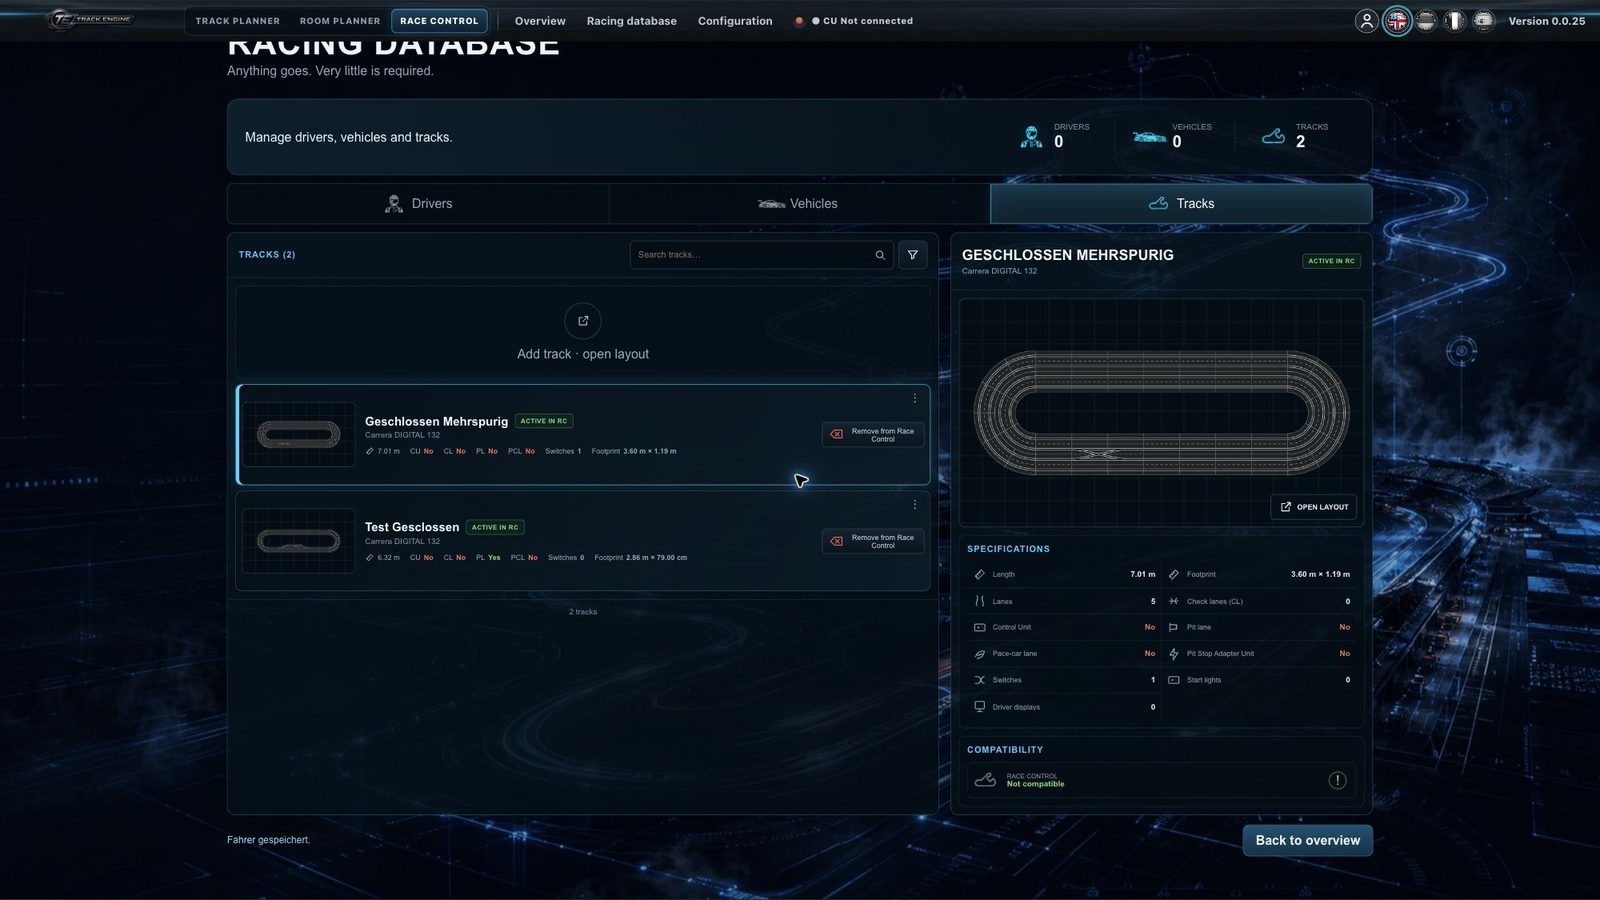Viewport: 1600px width, 900px height.
Task: Click the drivers counter icon
Action: coord(1031,137)
